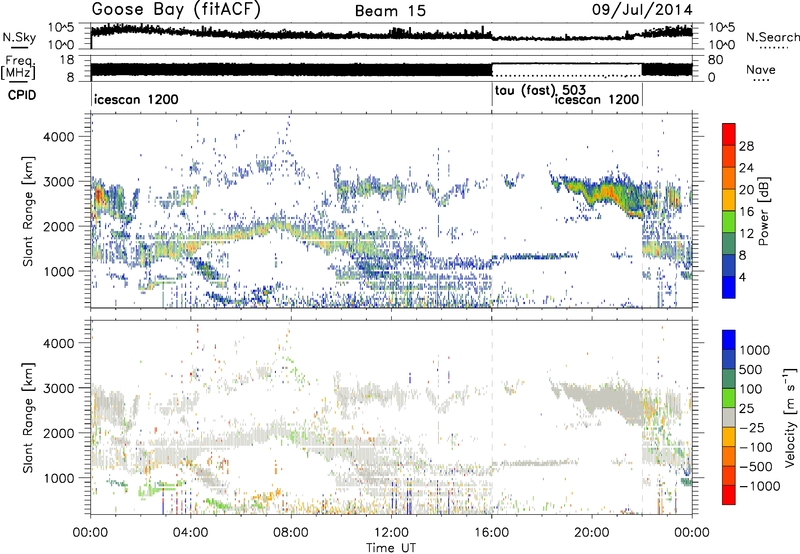This screenshot has height=554, width=800.
Task: Click the 'Nave' legend label
Action: click(x=761, y=69)
